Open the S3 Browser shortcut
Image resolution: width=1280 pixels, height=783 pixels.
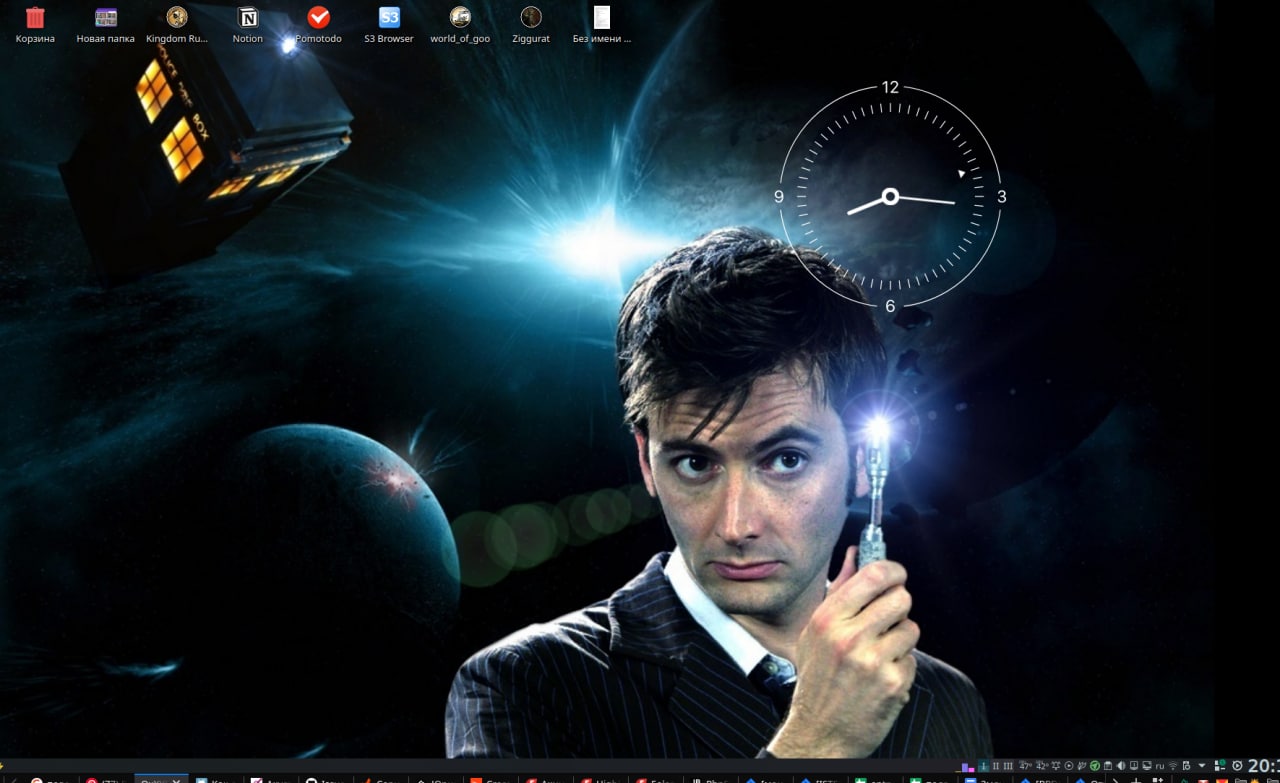[x=389, y=25]
